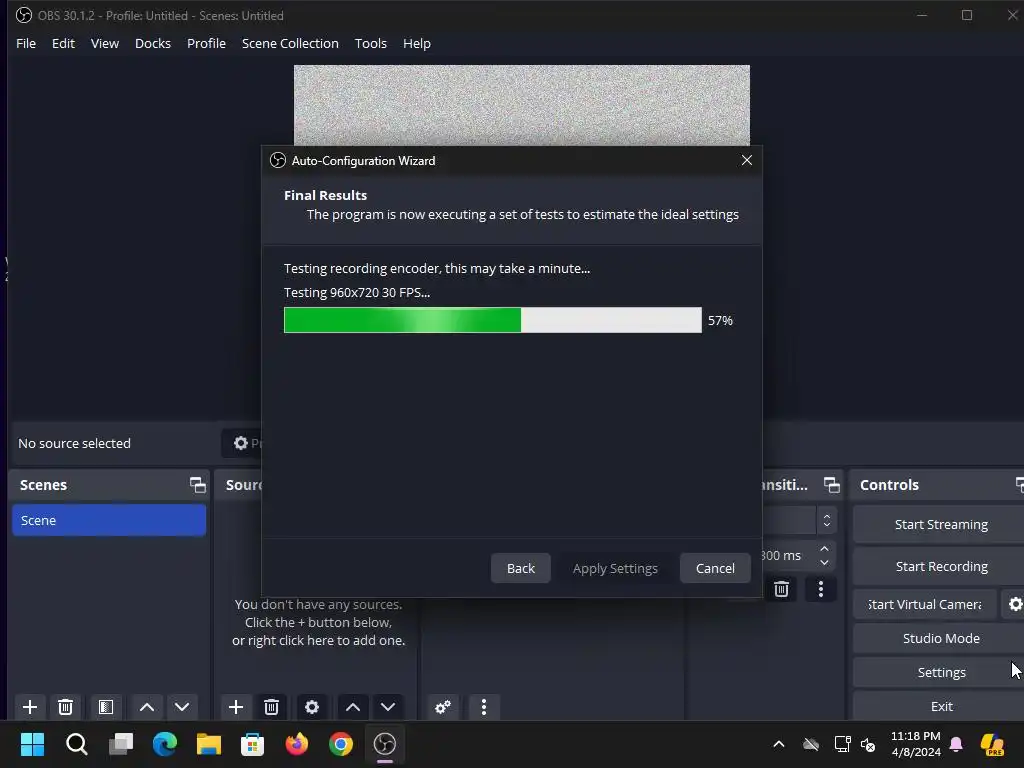Click the transition duration ms field

(788, 556)
